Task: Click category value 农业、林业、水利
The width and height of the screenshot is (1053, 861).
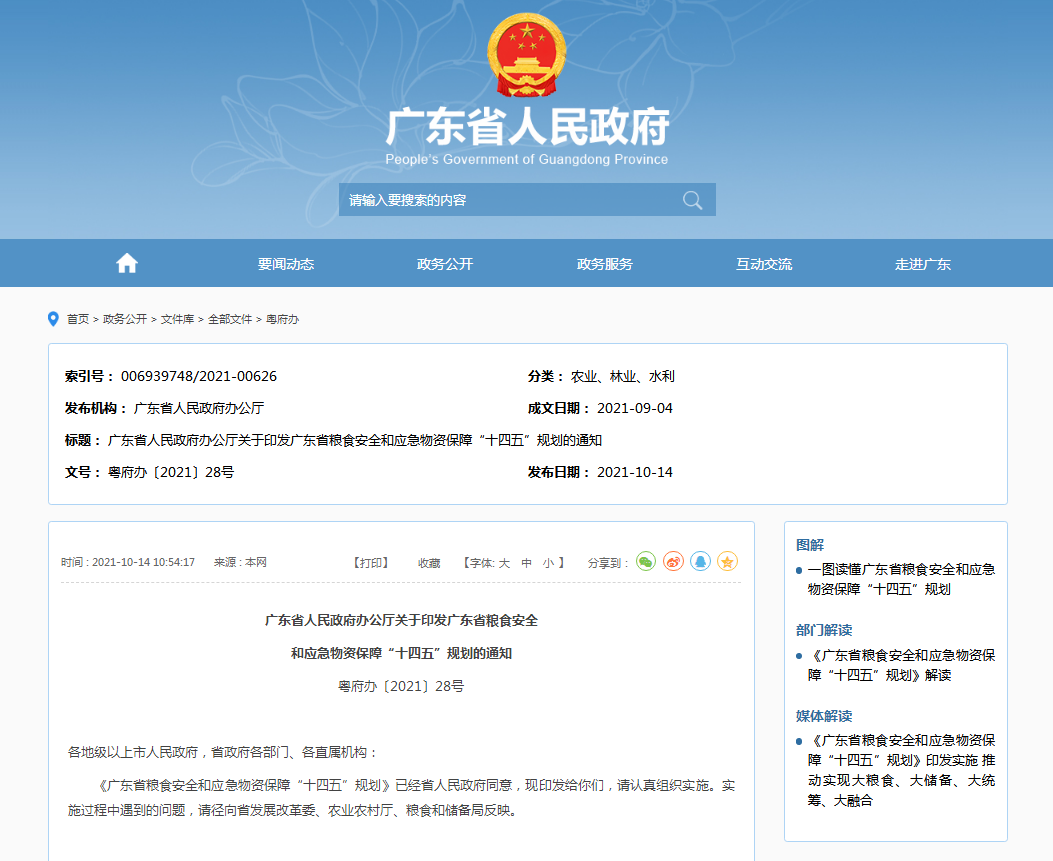Action: 623,376
